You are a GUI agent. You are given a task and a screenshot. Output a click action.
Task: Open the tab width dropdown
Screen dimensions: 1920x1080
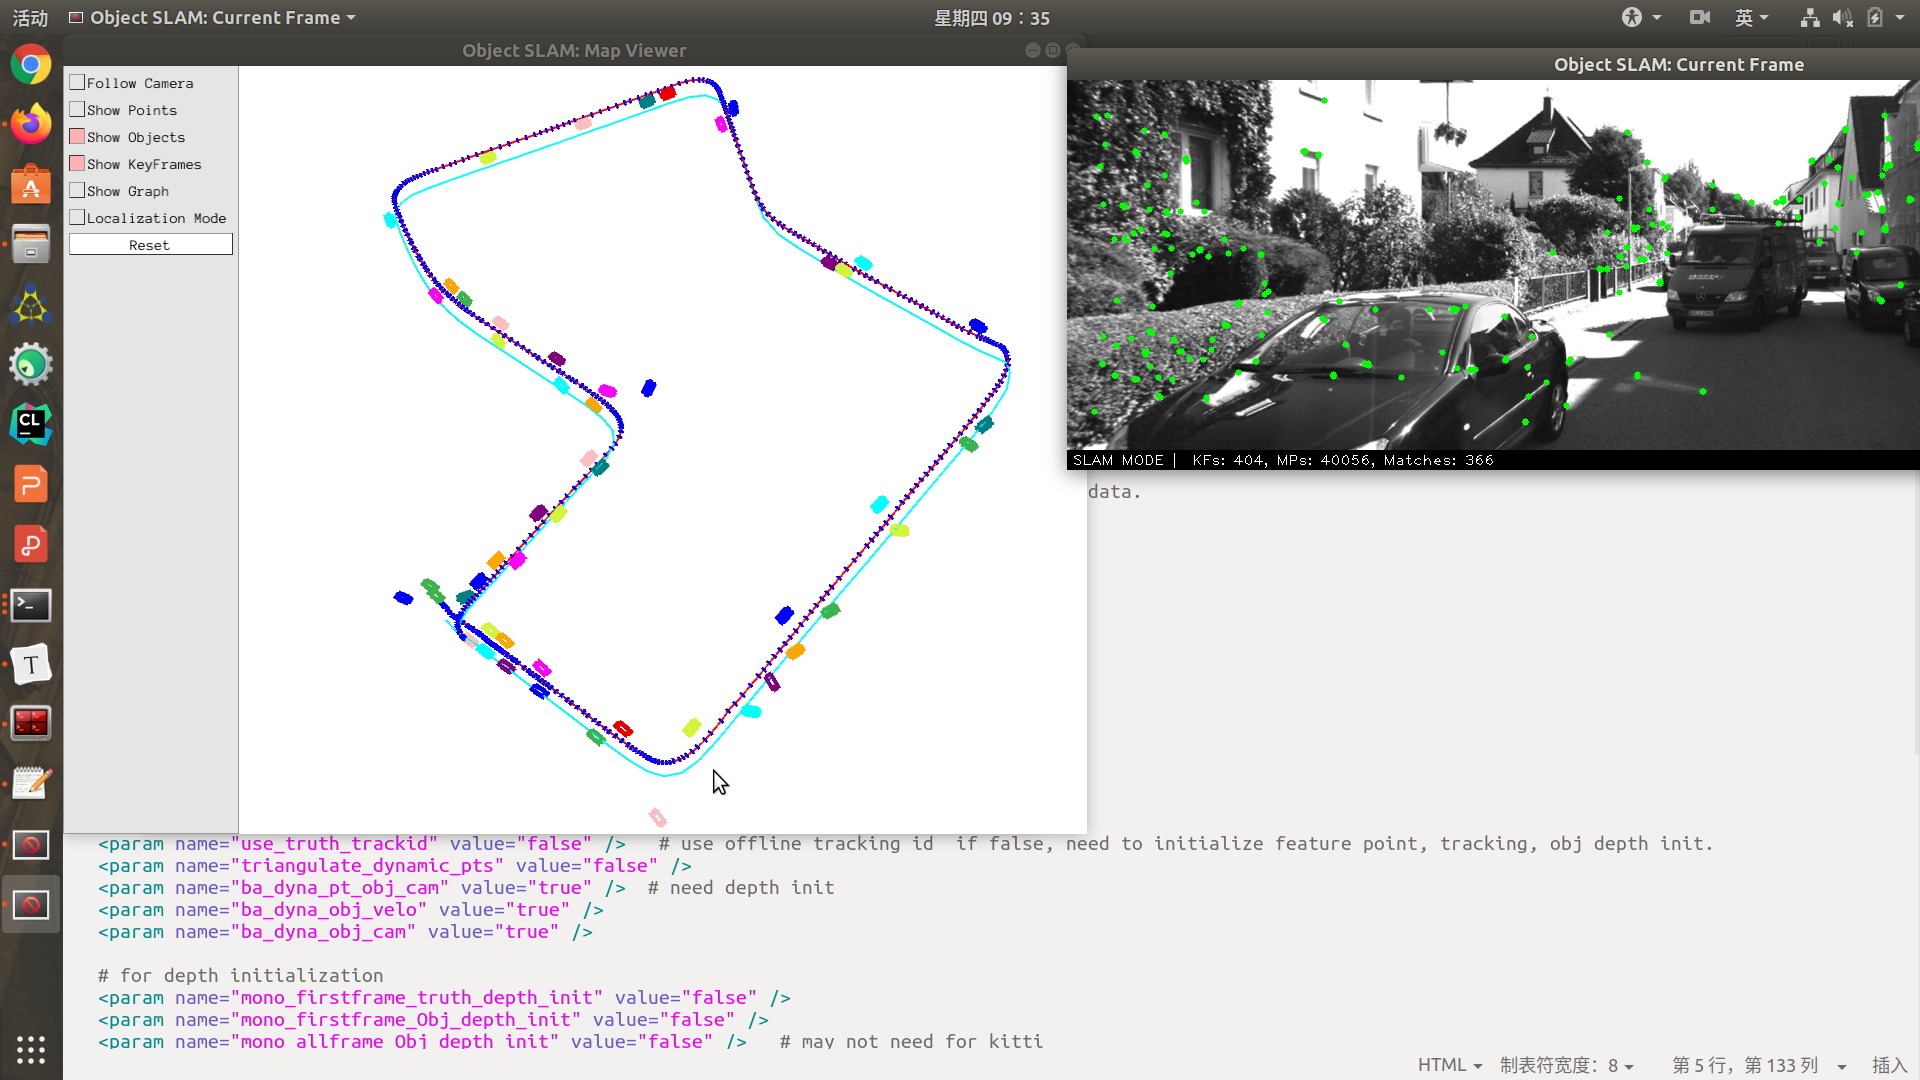point(1566,1065)
